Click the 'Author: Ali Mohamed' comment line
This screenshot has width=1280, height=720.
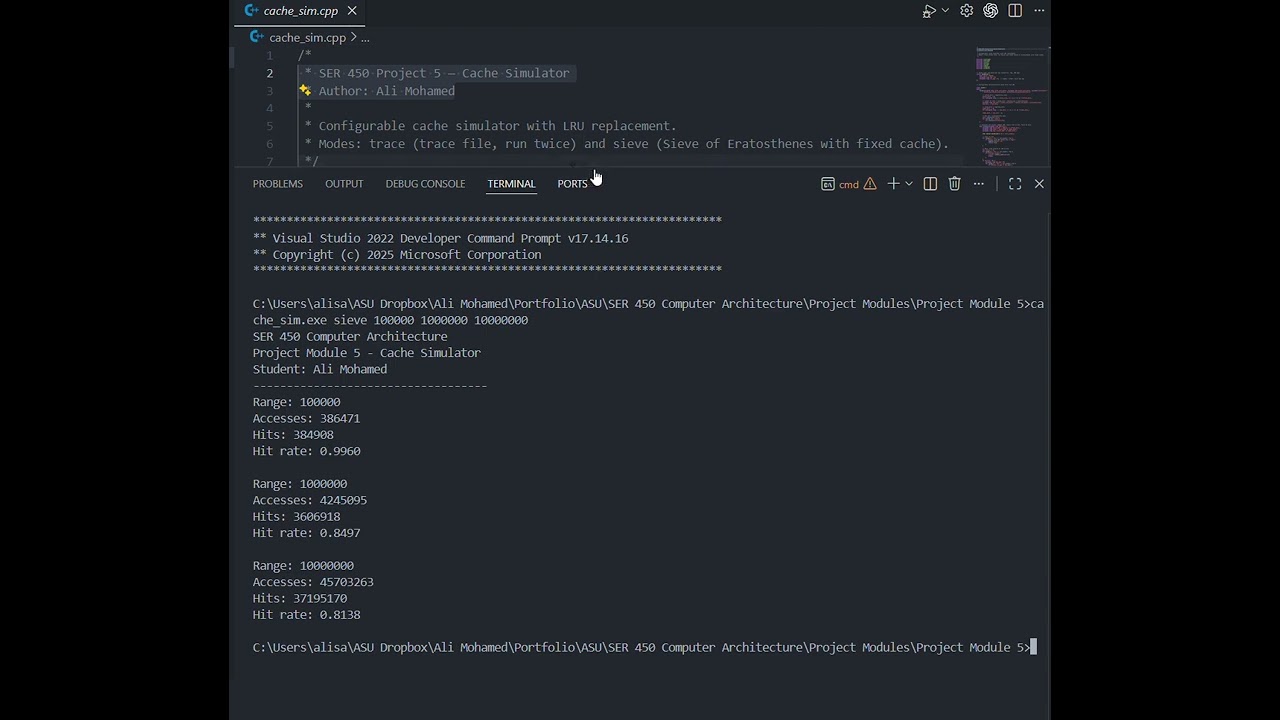[386, 91]
